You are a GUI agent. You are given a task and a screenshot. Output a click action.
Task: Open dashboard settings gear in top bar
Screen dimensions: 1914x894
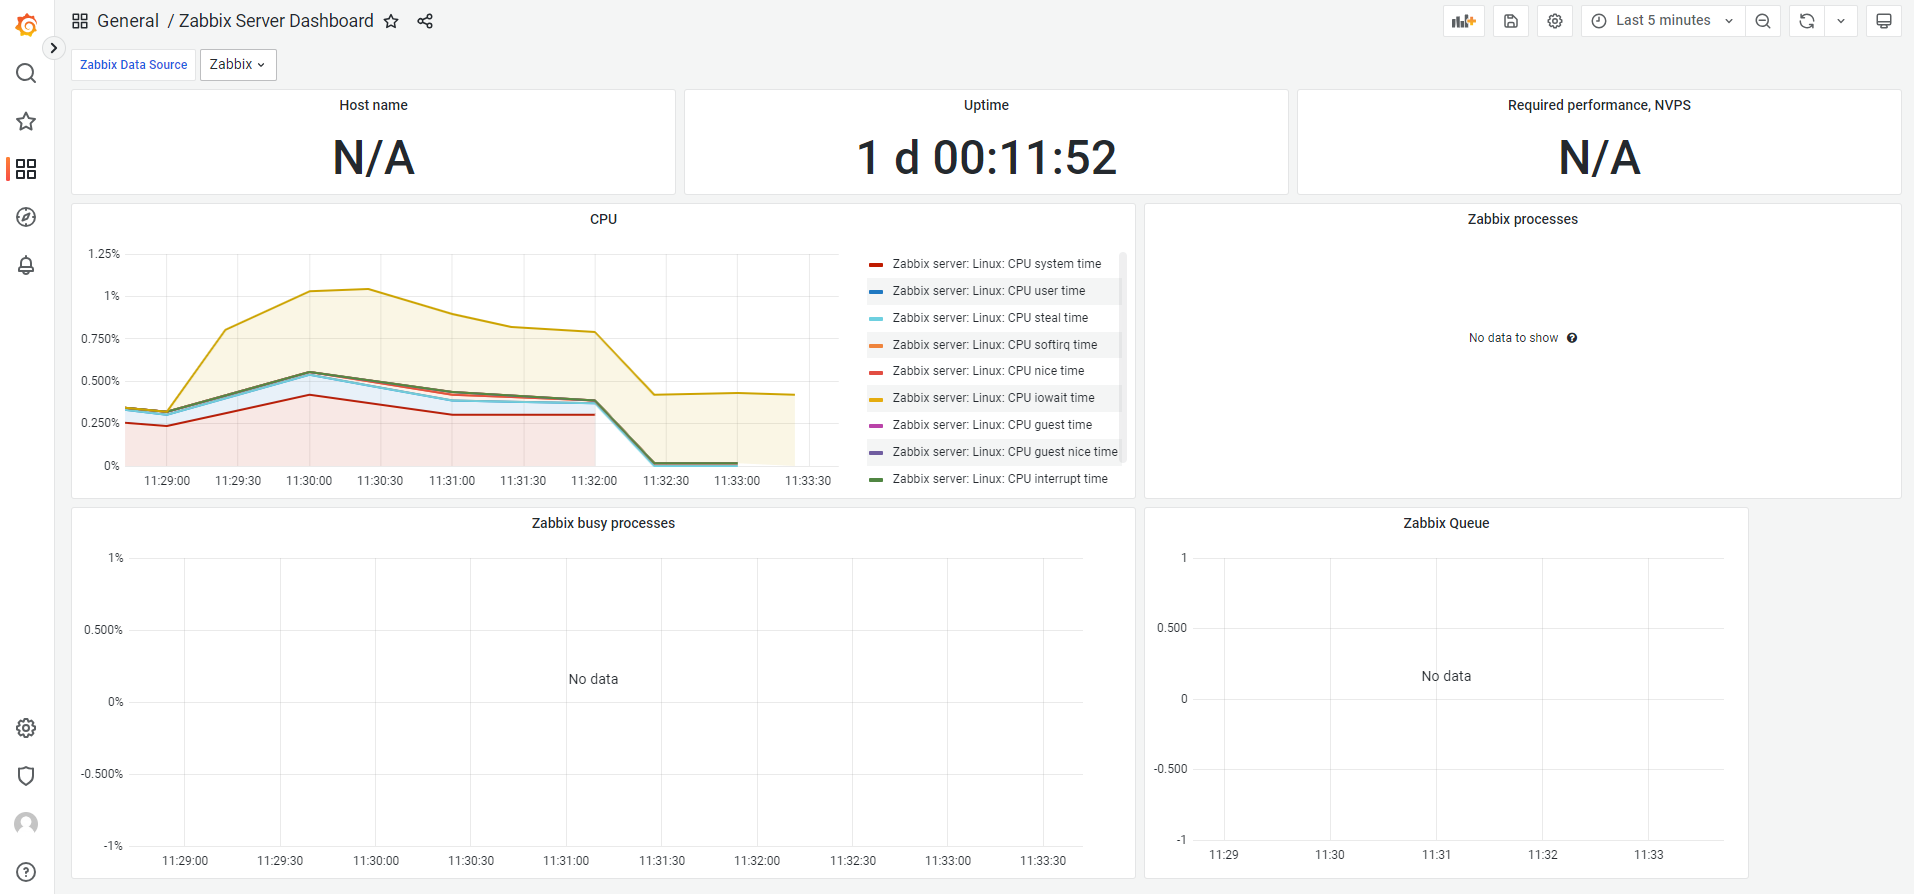1555,21
